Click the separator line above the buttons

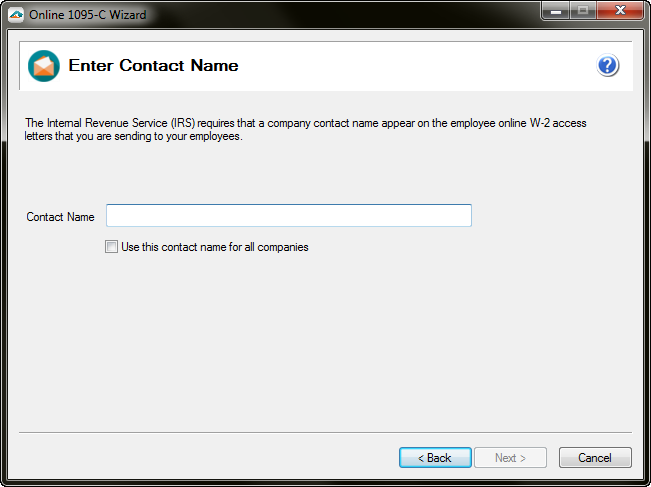pos(325,432)
